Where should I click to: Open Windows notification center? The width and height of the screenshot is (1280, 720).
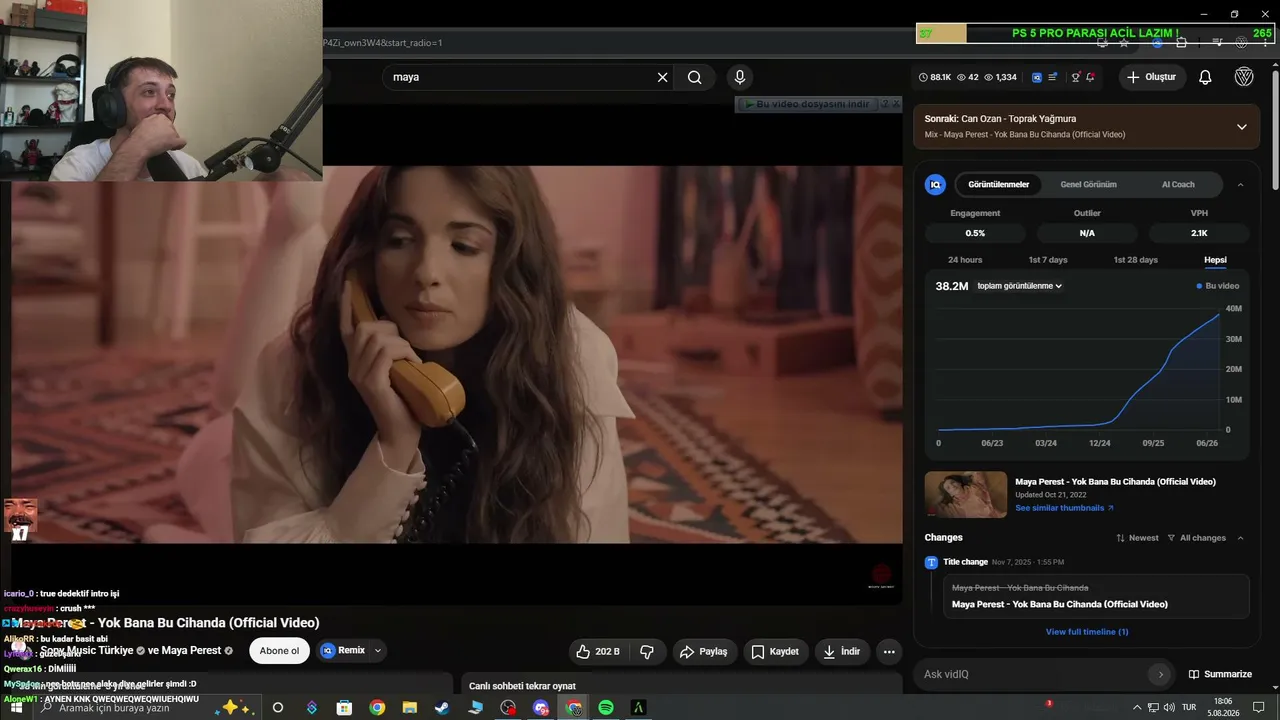[x=1259, y=708]
